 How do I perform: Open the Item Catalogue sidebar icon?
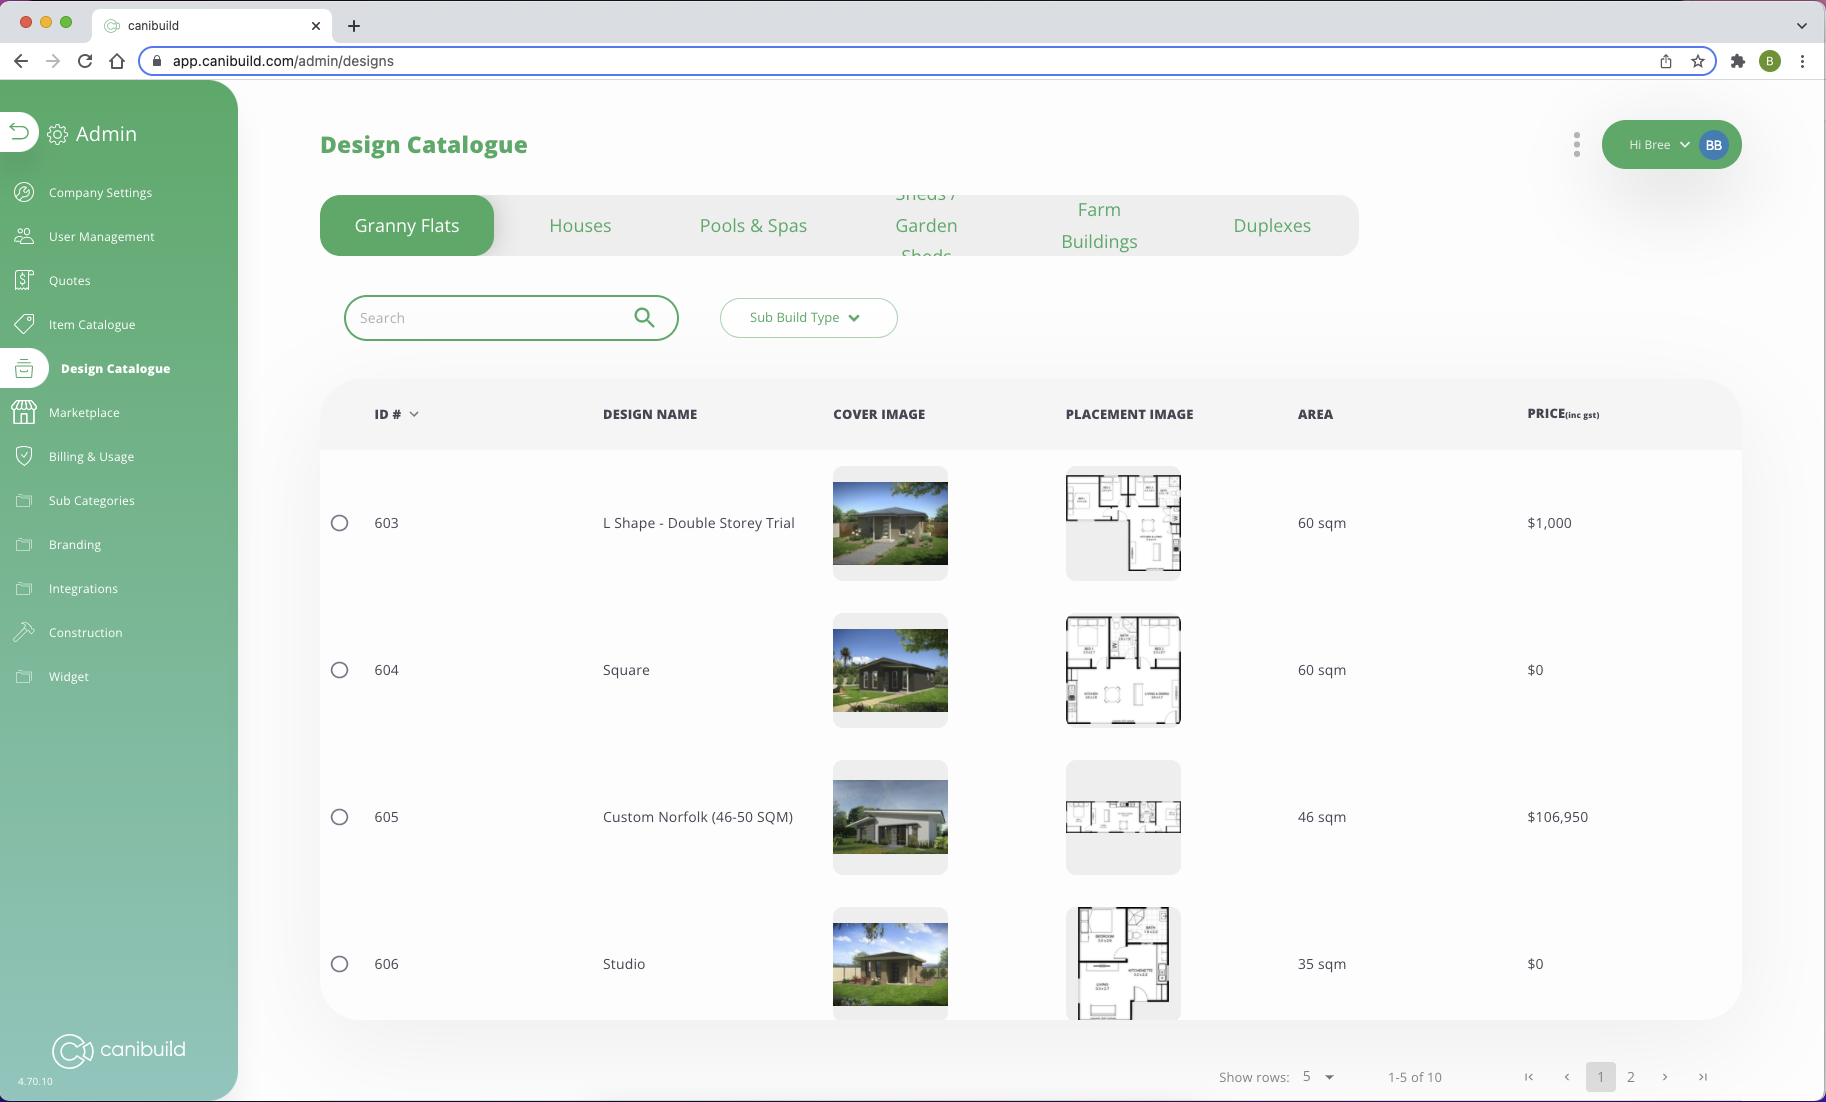24,324
